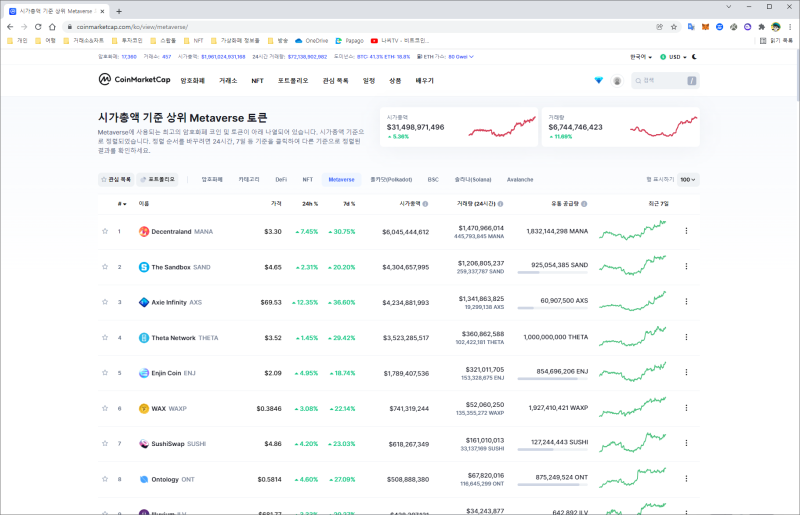Click the Theta Network coin logo
Viewport: 800px width, 515px height.
click(144, 337)
